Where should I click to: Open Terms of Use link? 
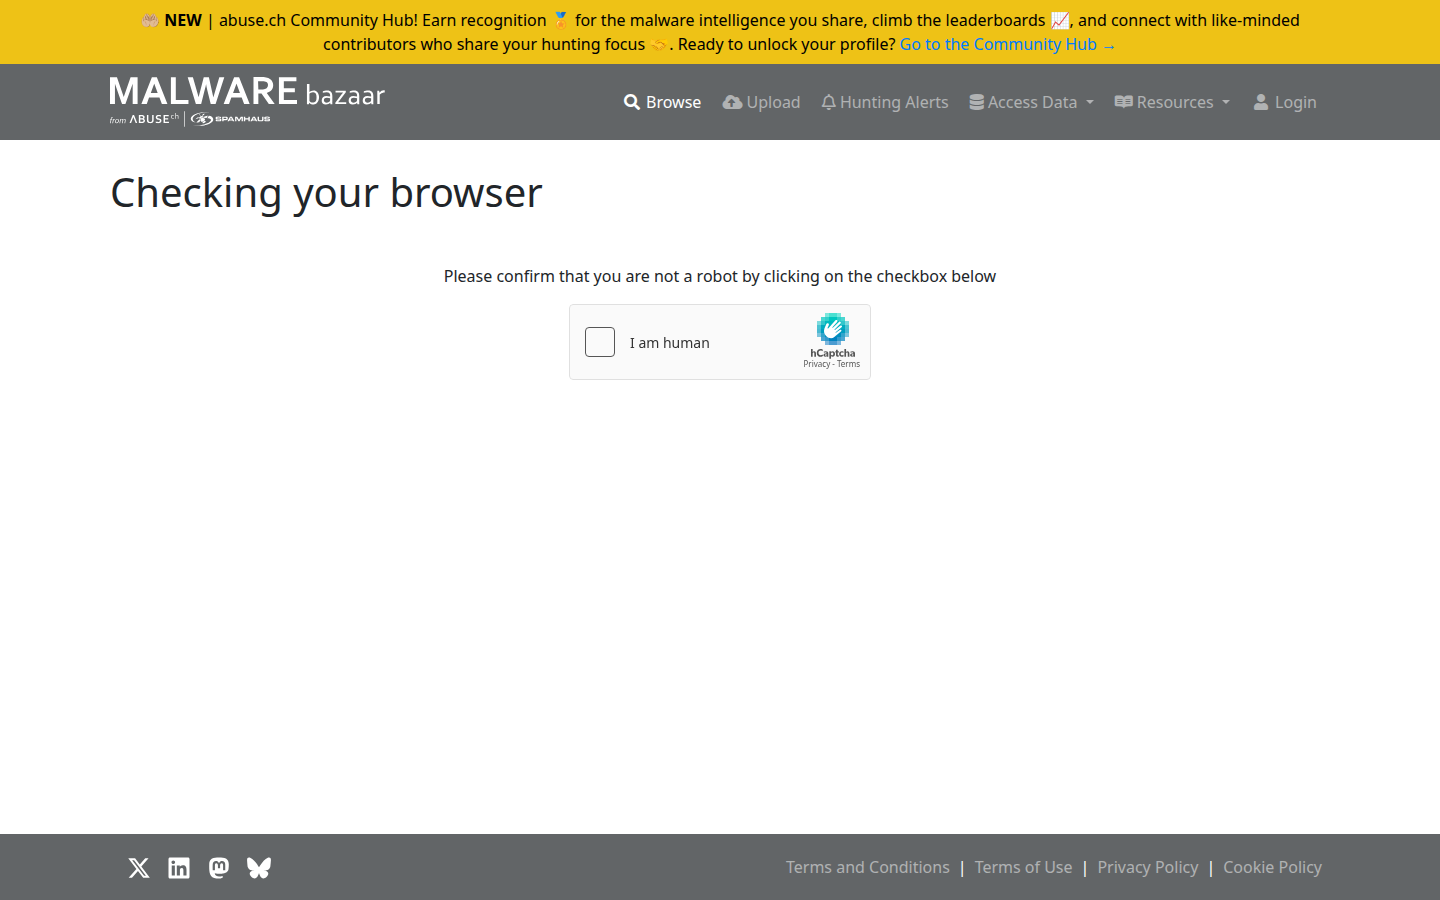[1023, 867]
